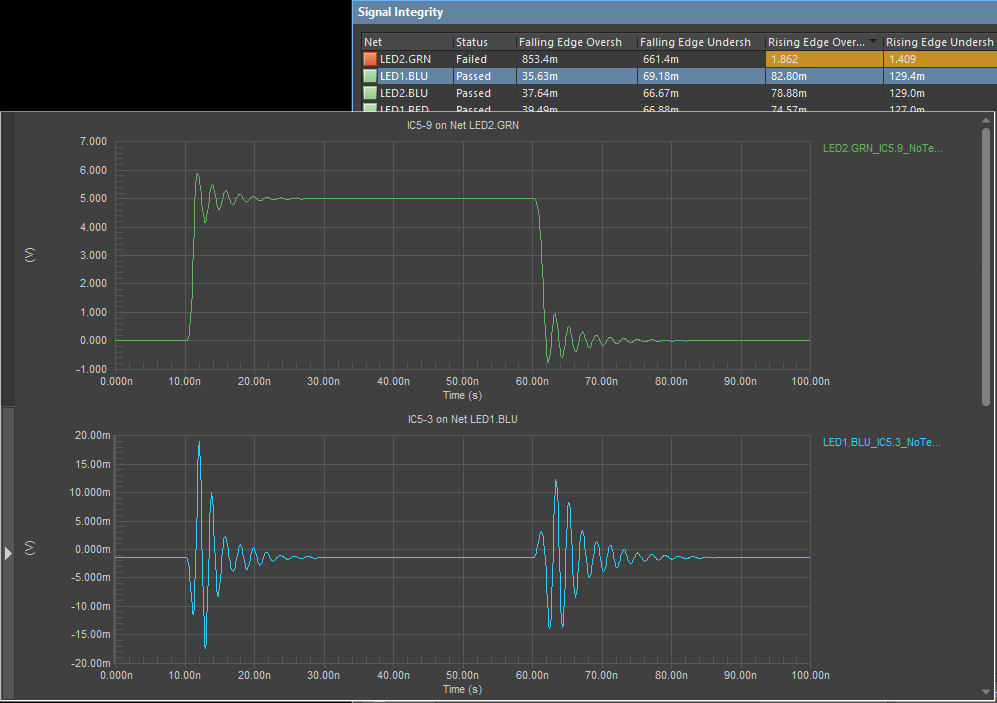This screenshot has height=703, width=997.
Task: Click the sort arrow on Rising Edge Overshoot column
Action: click(873, 42)
